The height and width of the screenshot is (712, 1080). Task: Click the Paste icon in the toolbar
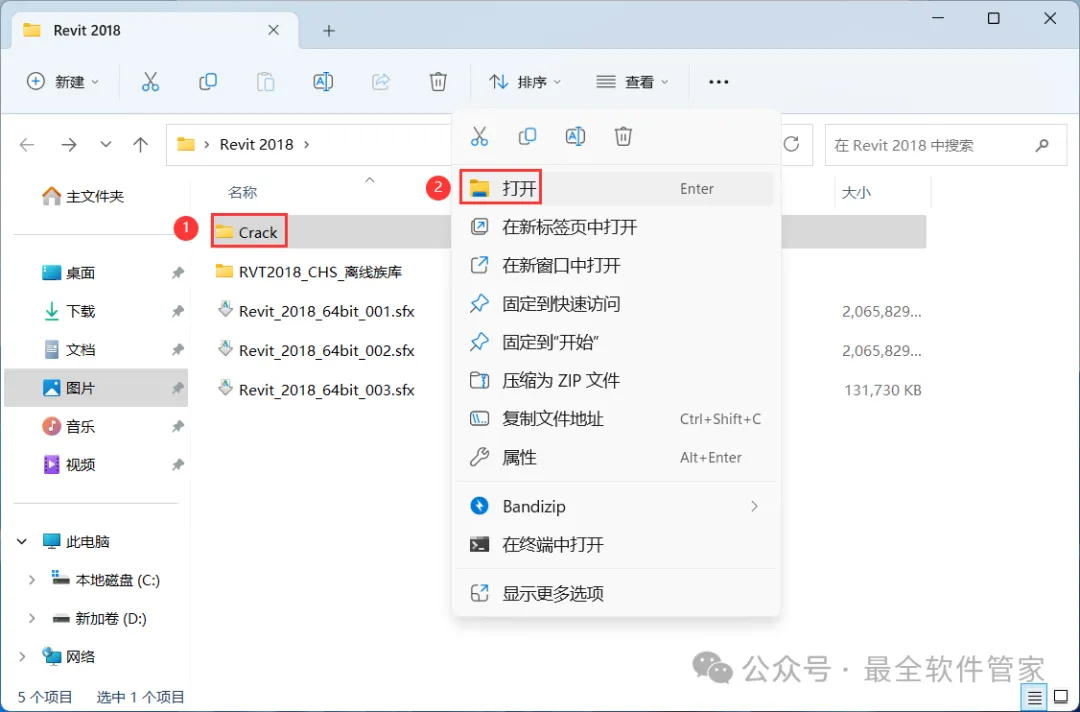click(265, 82)
